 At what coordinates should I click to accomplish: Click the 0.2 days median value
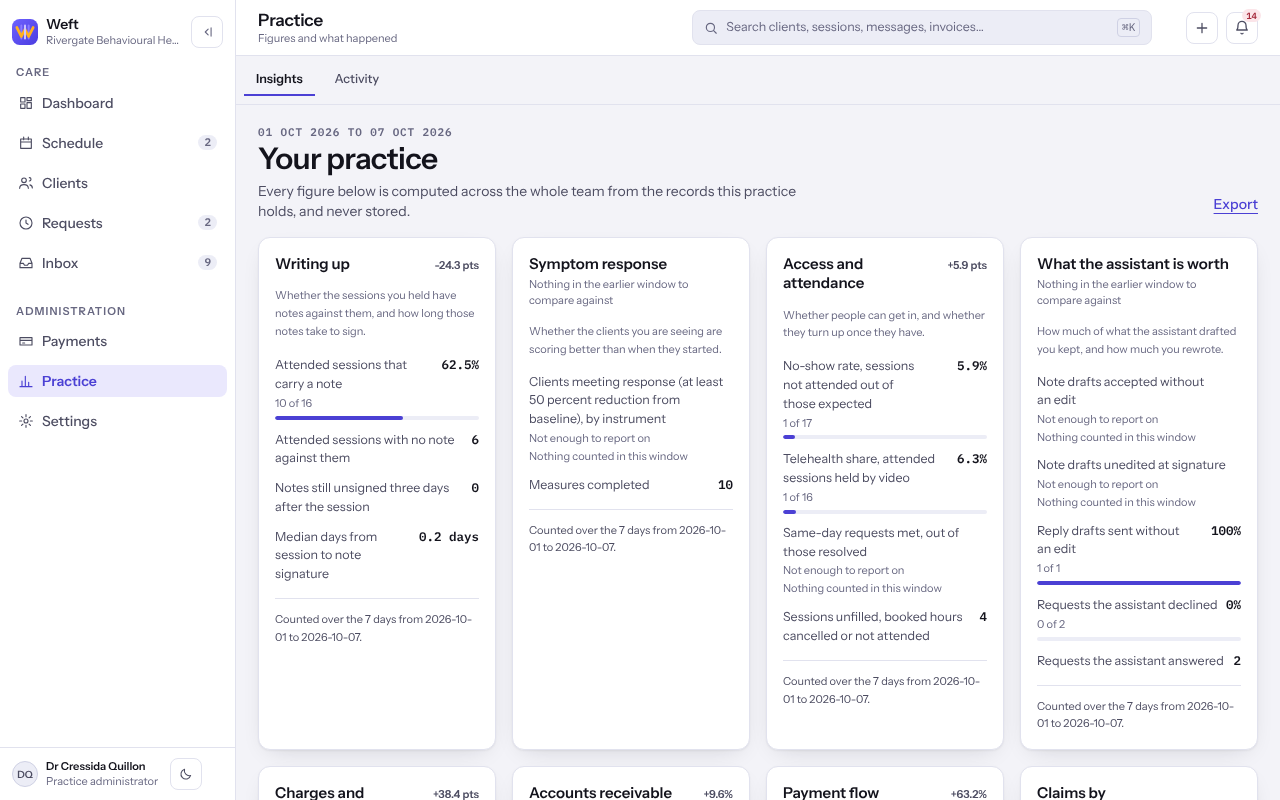click(449, 537)
